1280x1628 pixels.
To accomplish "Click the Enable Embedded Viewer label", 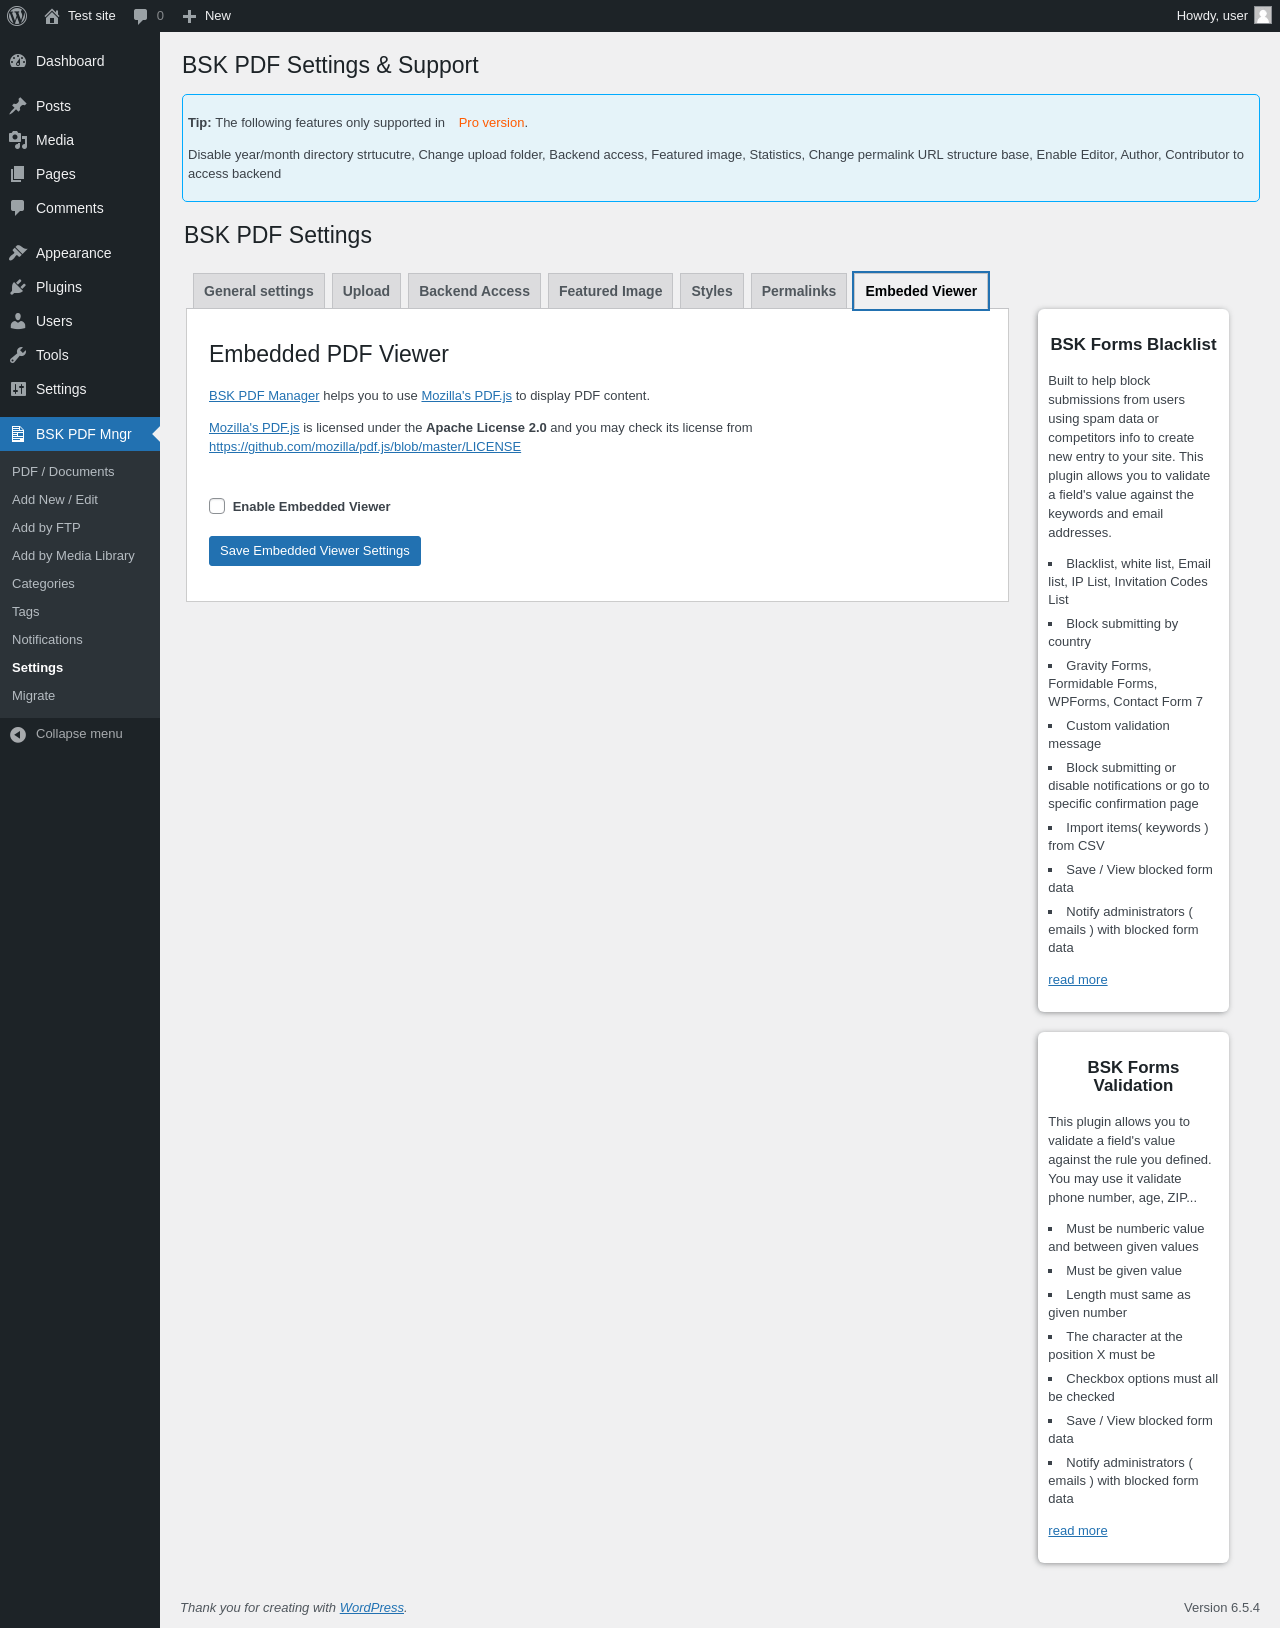I will [311, 507].
